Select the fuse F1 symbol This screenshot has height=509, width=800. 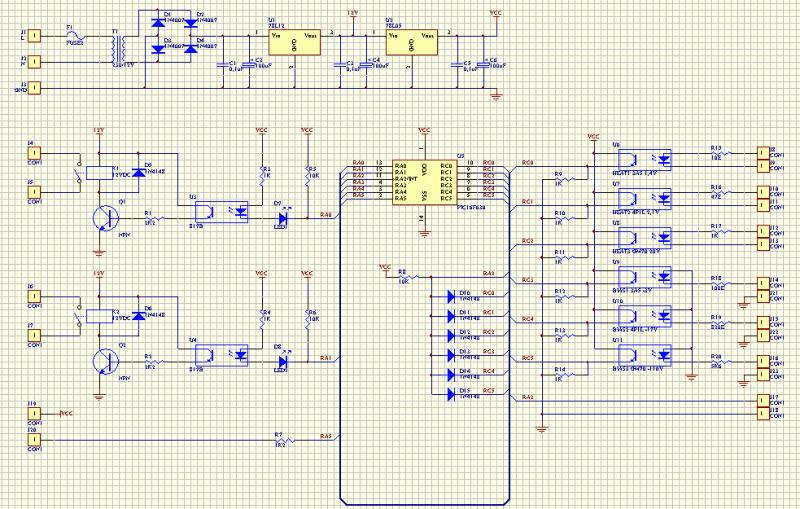(x=75, y=36)
